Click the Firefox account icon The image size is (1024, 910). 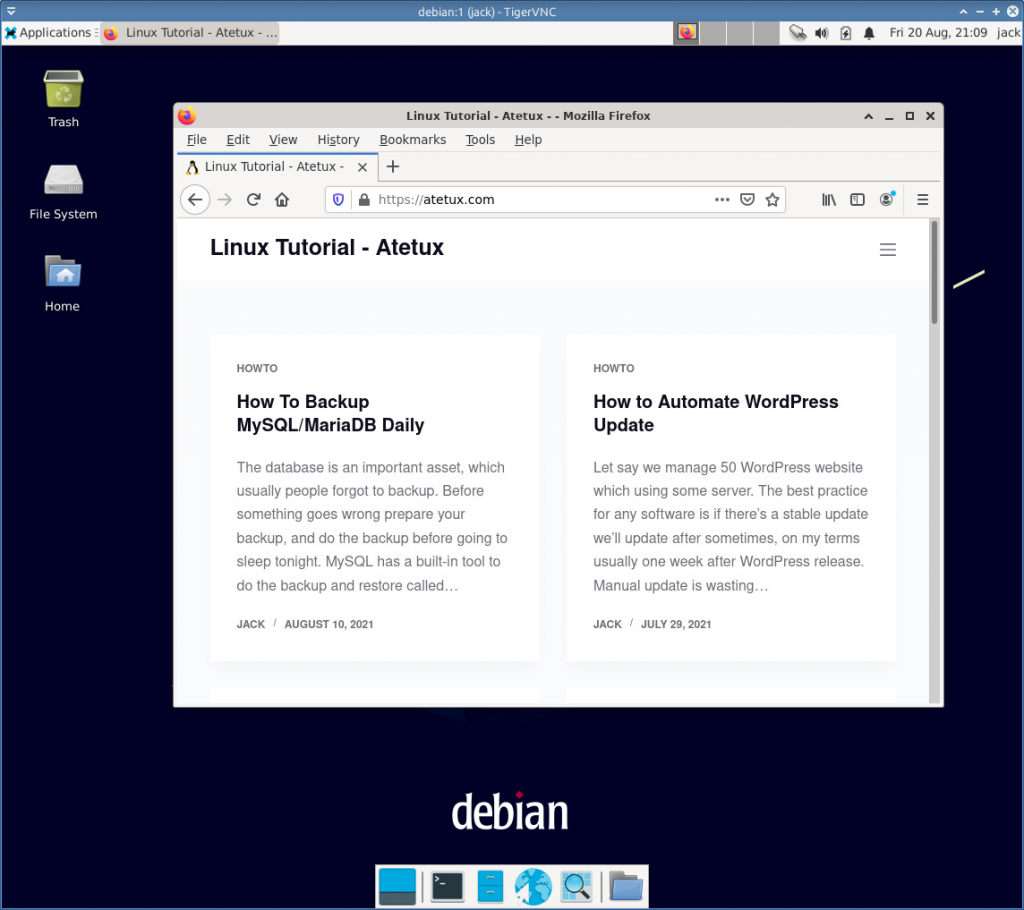pyautogui.click(x=887, y=199)
